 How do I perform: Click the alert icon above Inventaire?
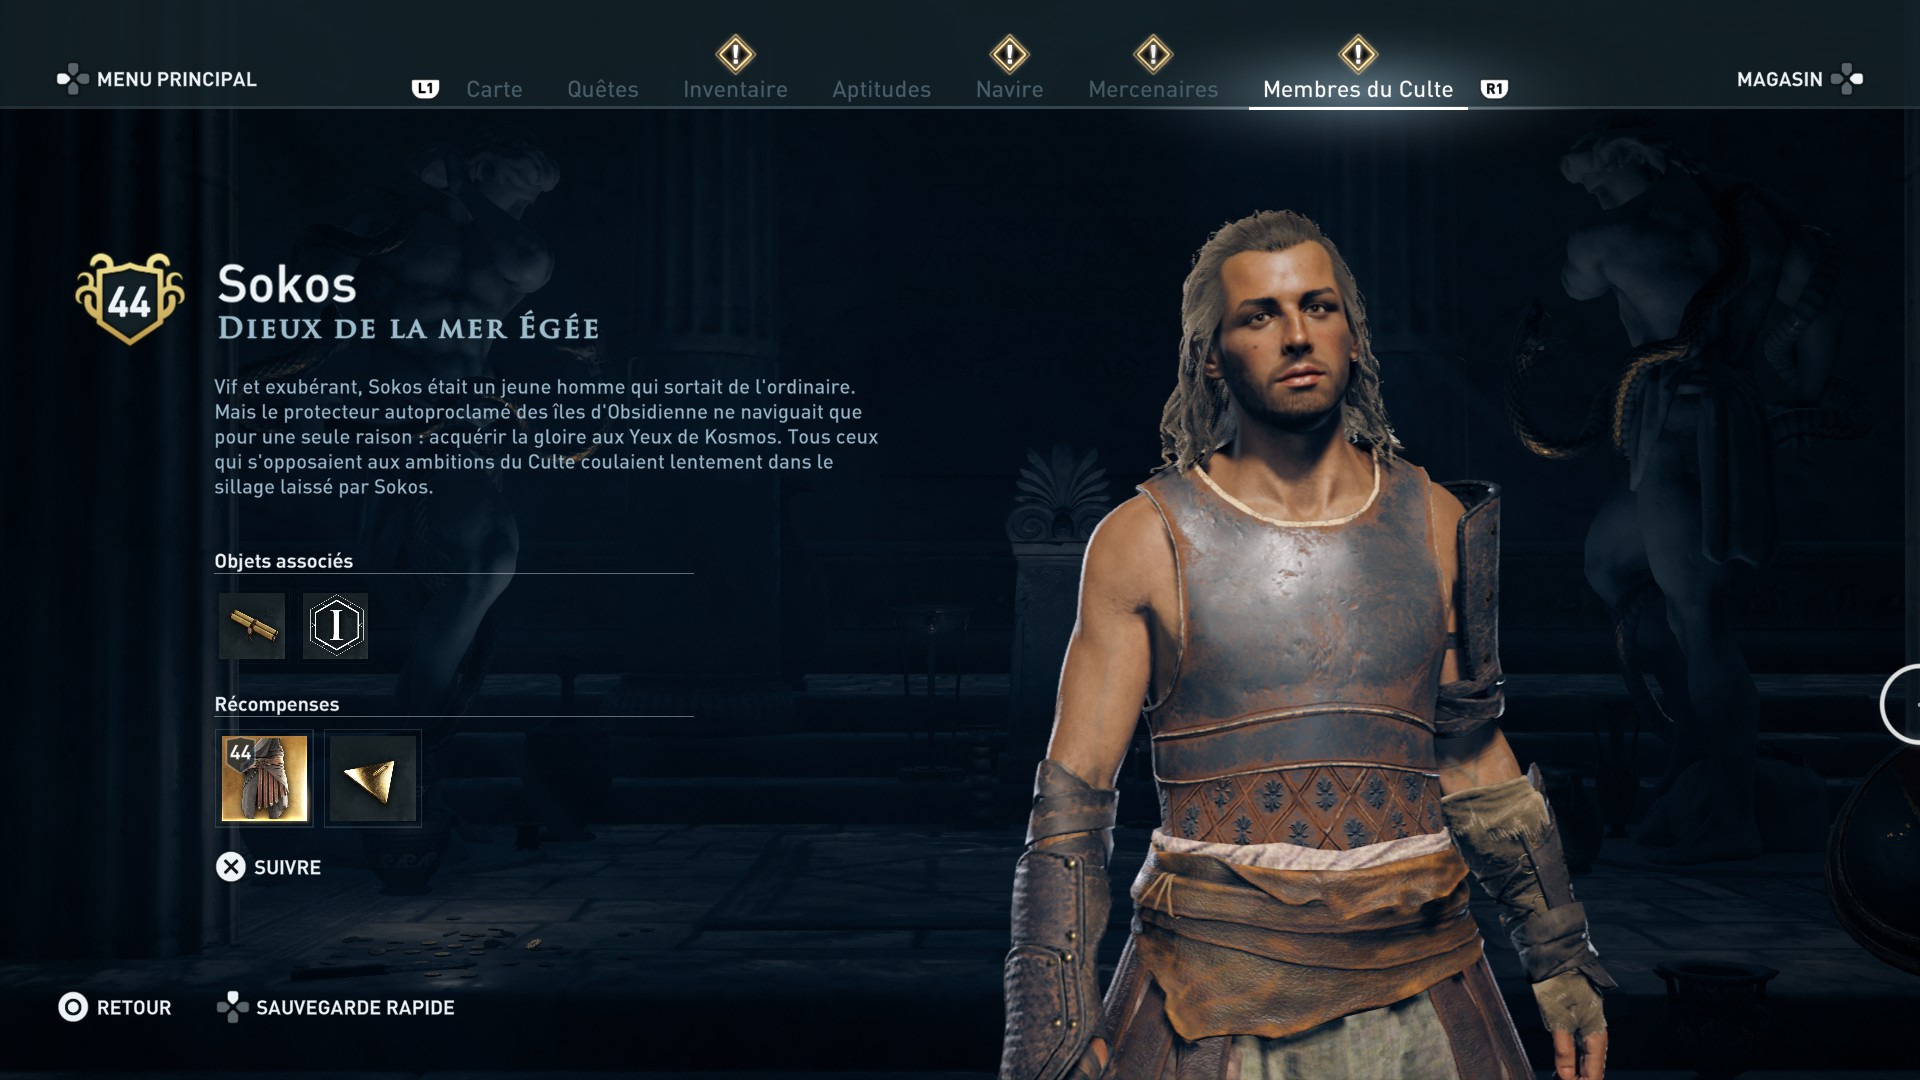coord(736,54)
